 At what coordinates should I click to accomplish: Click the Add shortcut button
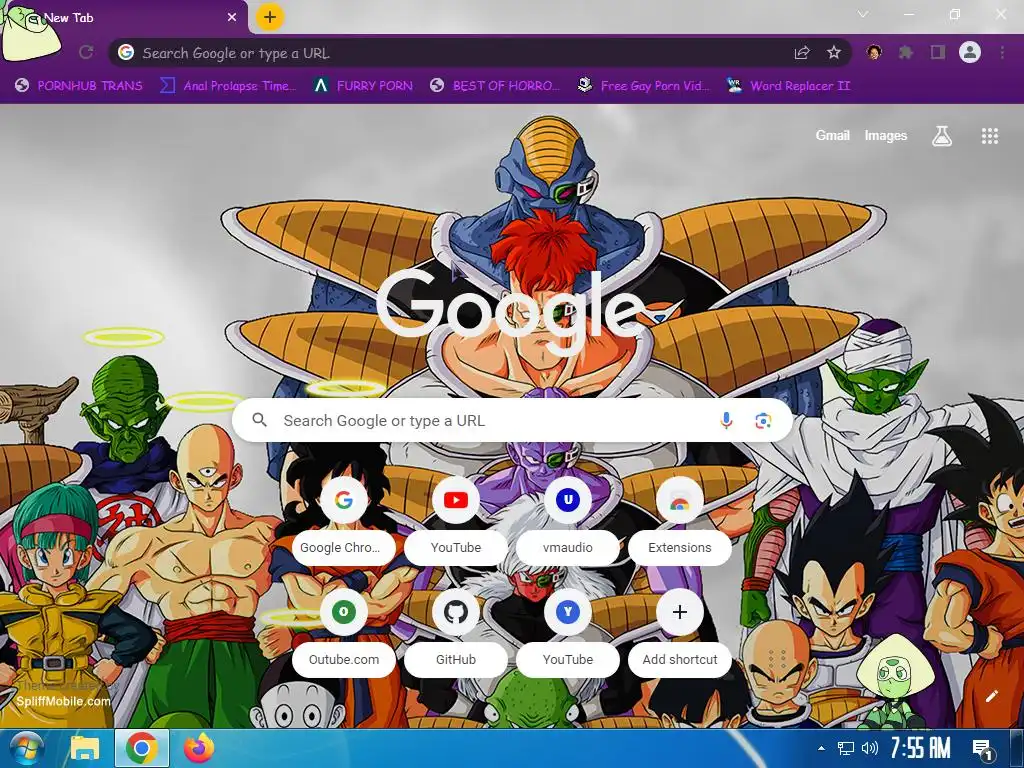(680, 633)
